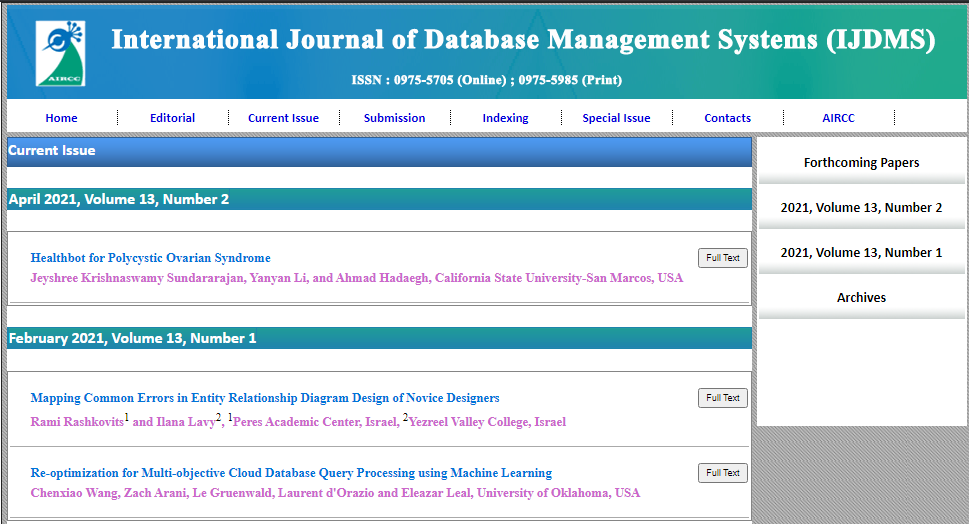This screenshot has height=524, width=969.
Task: Click the Indexing menu item
Action: coord(506,118)
